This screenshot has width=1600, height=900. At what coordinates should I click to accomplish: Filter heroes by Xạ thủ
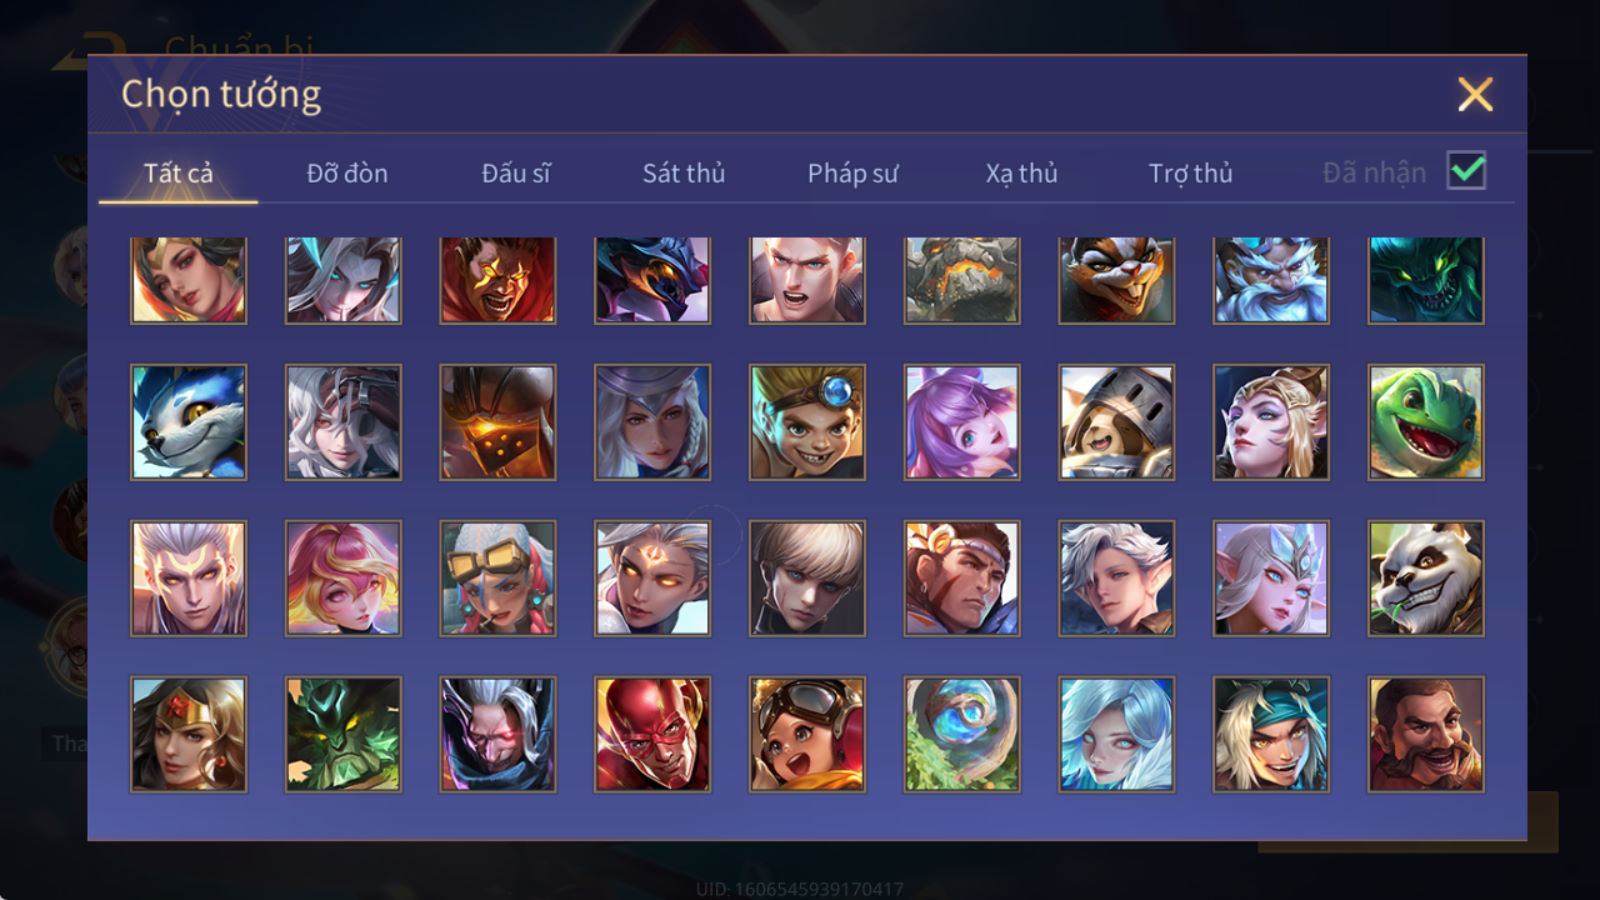1021,173
